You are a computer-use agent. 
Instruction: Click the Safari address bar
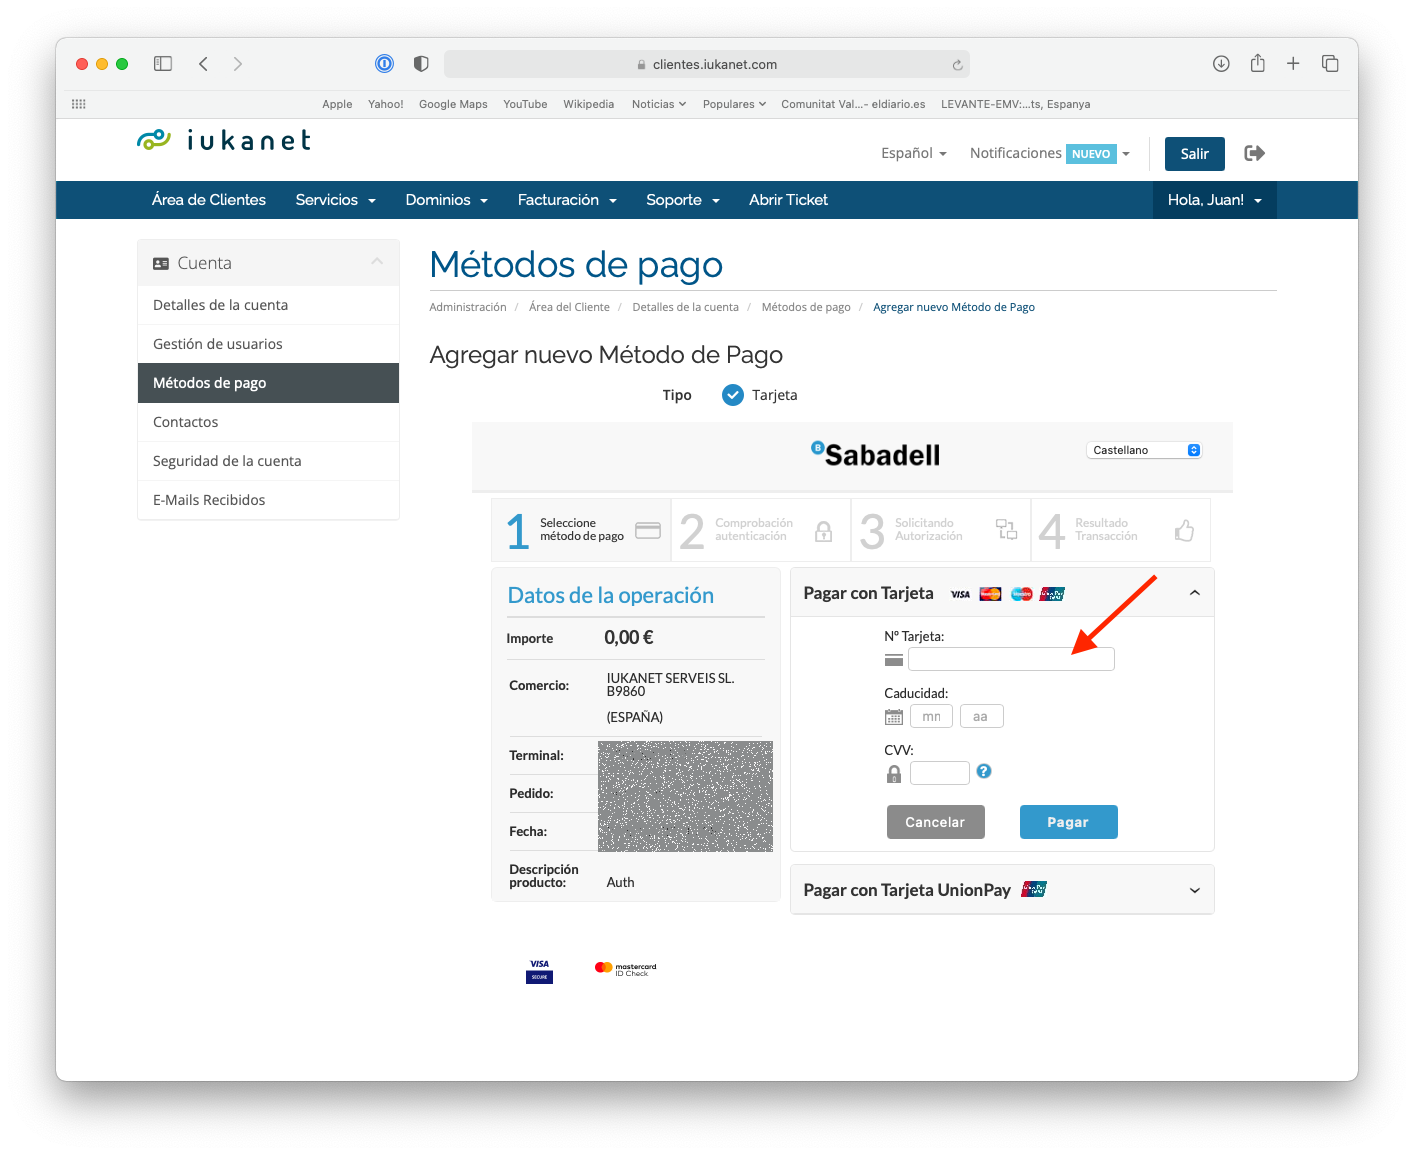pyautogui.click(x=707, y=64)
